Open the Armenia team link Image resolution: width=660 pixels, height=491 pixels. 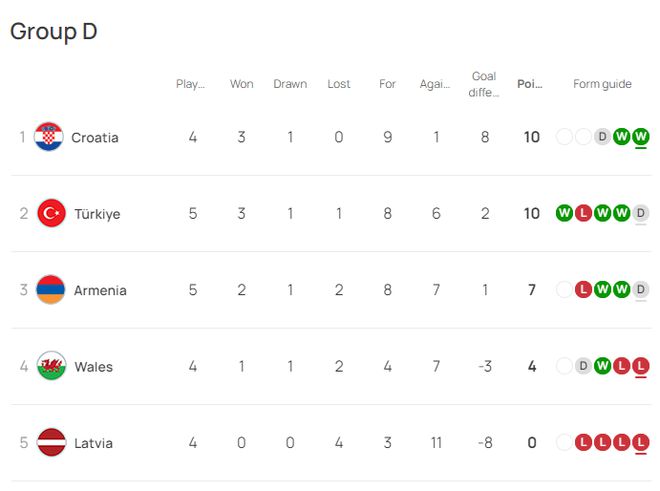coord(100,290)
